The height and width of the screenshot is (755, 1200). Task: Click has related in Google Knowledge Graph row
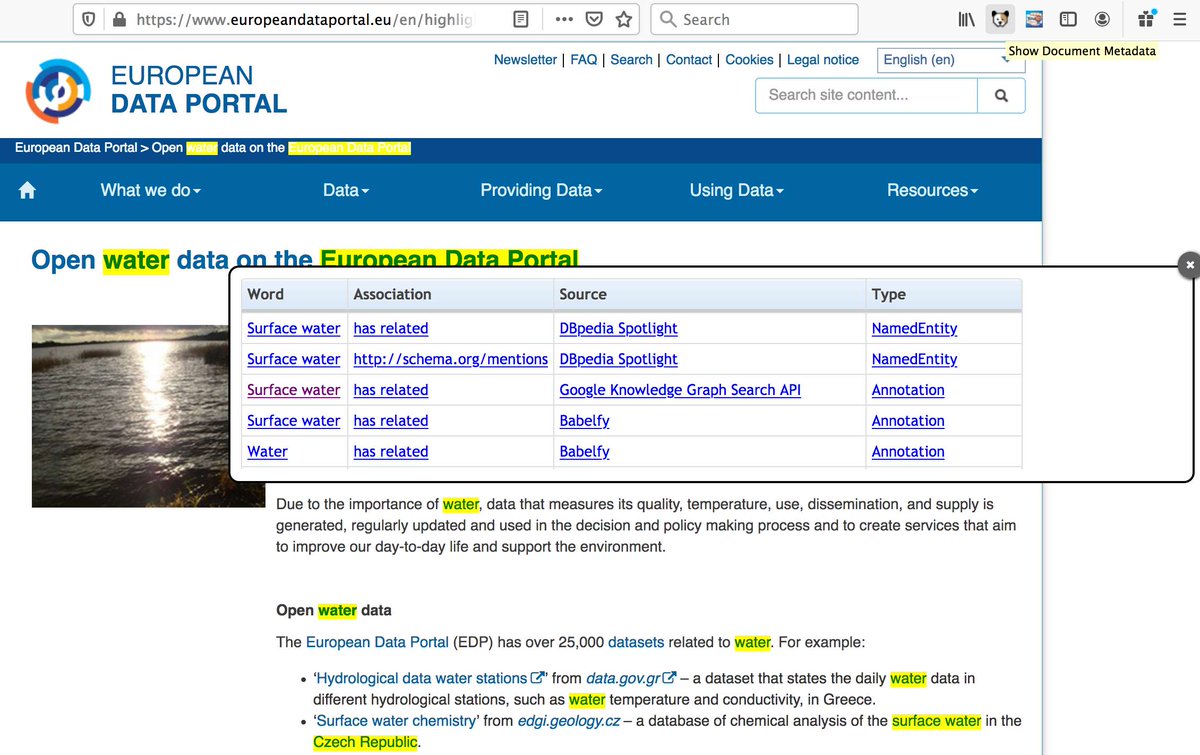(x=391, y=390)
